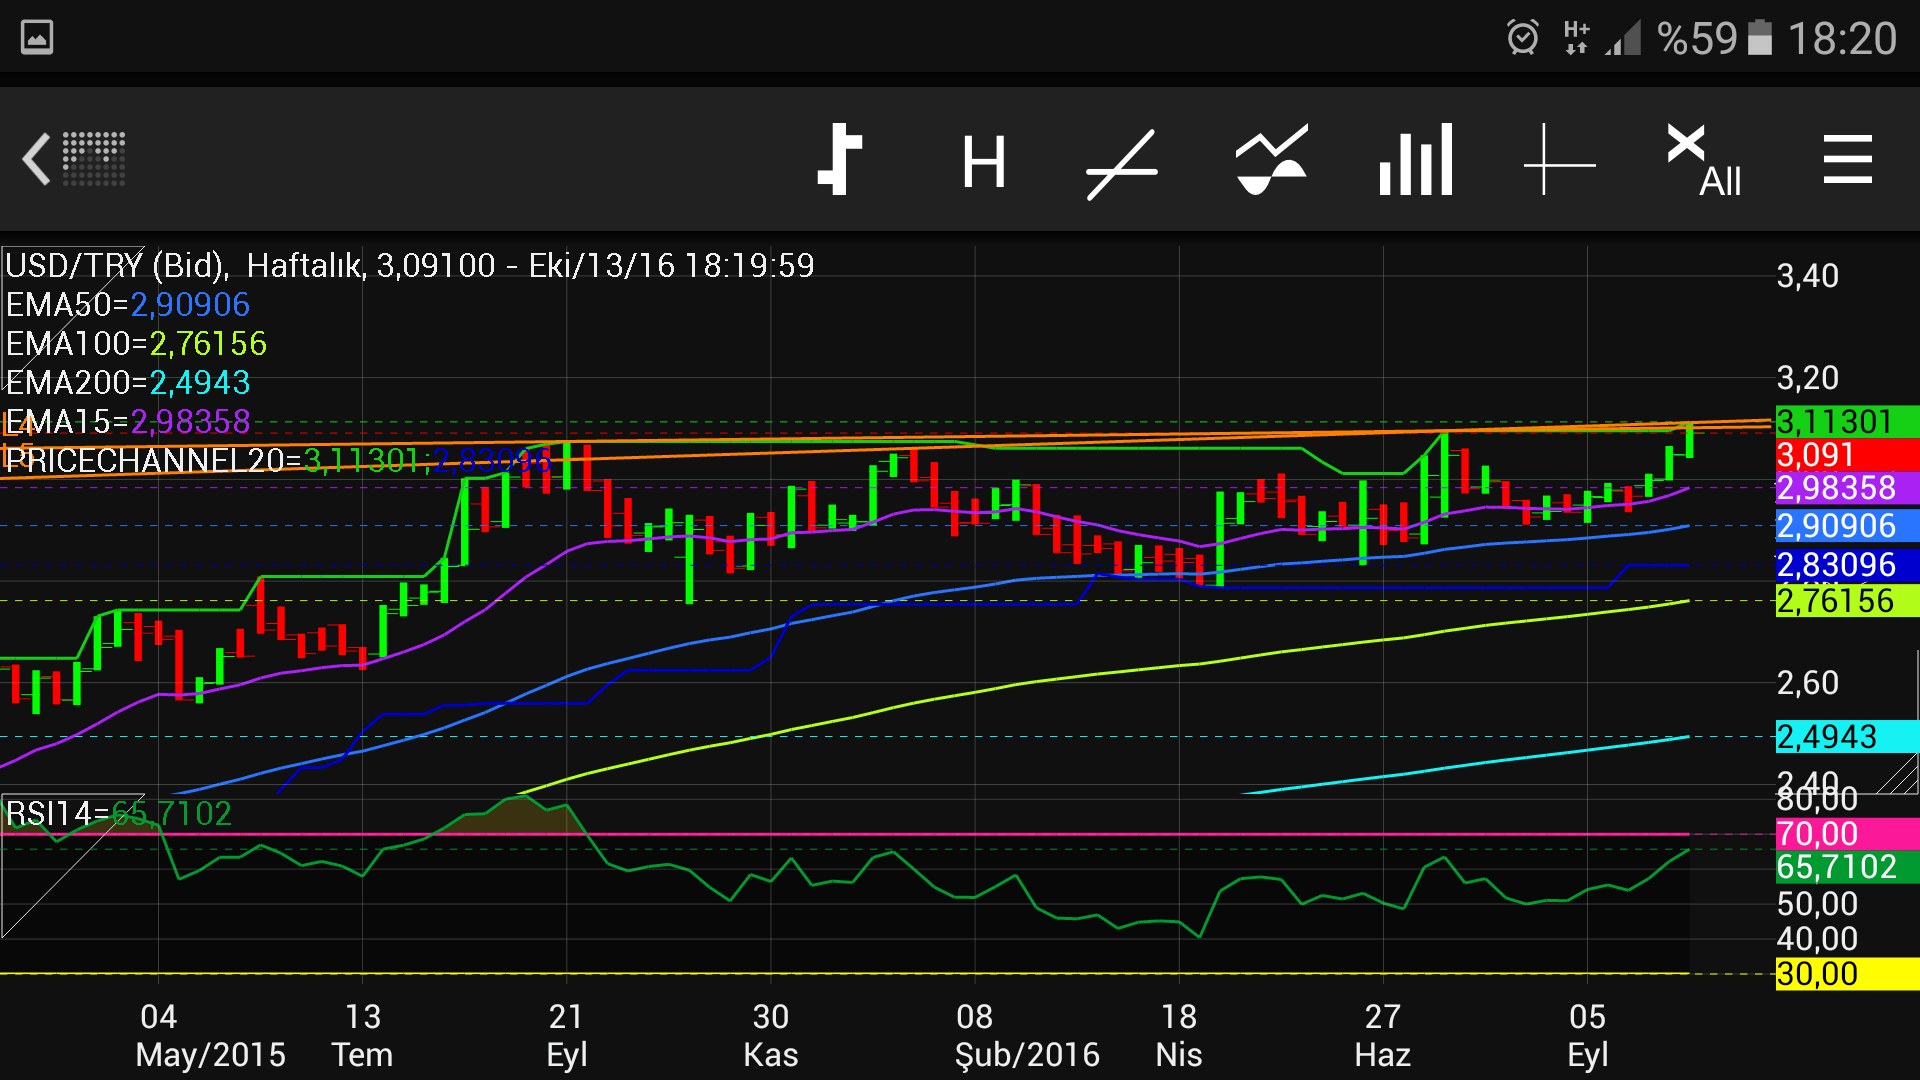The height and width of the screenshot is (1080, 1920).
Task: Open the chart type (OHLC bar) tool
Action: [840, 160]
